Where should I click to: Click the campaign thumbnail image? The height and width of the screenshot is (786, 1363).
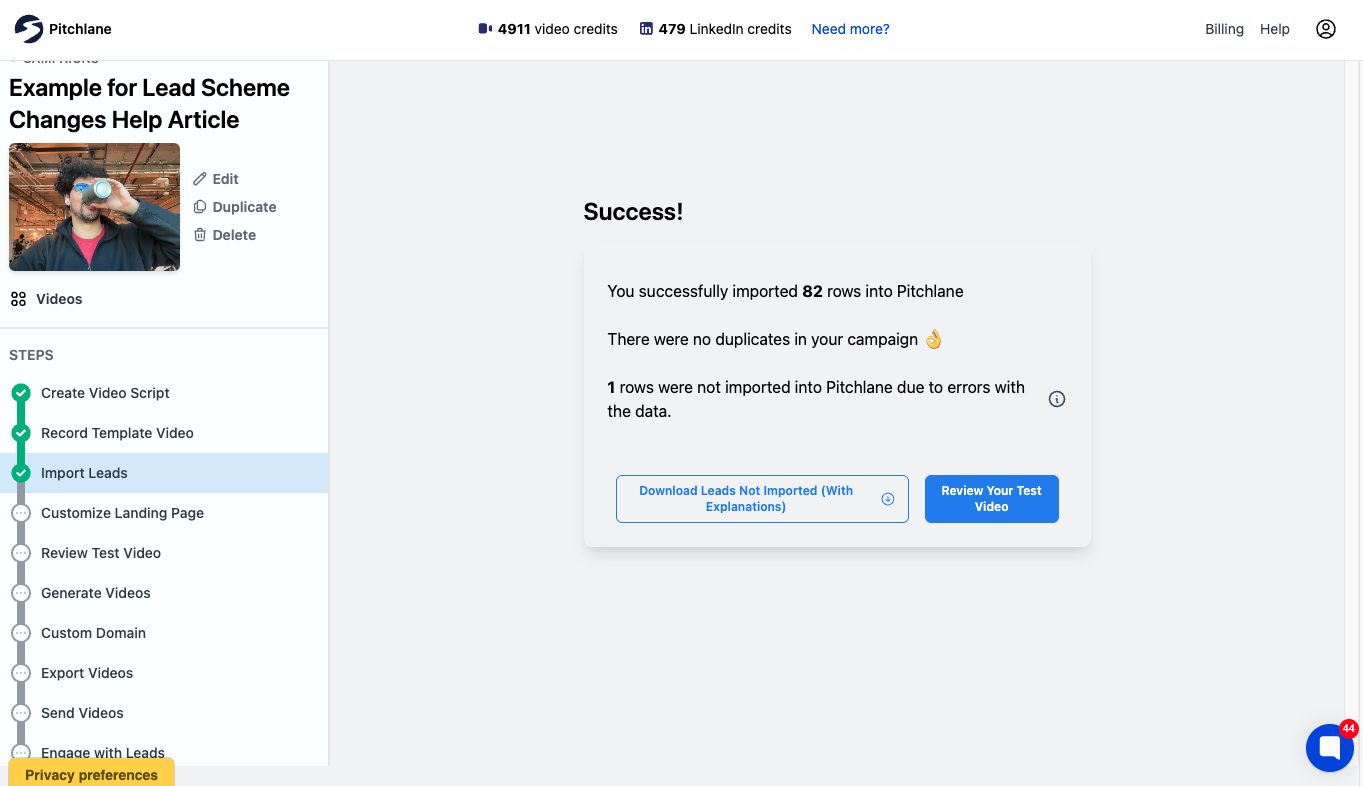(x=95, y=207)
